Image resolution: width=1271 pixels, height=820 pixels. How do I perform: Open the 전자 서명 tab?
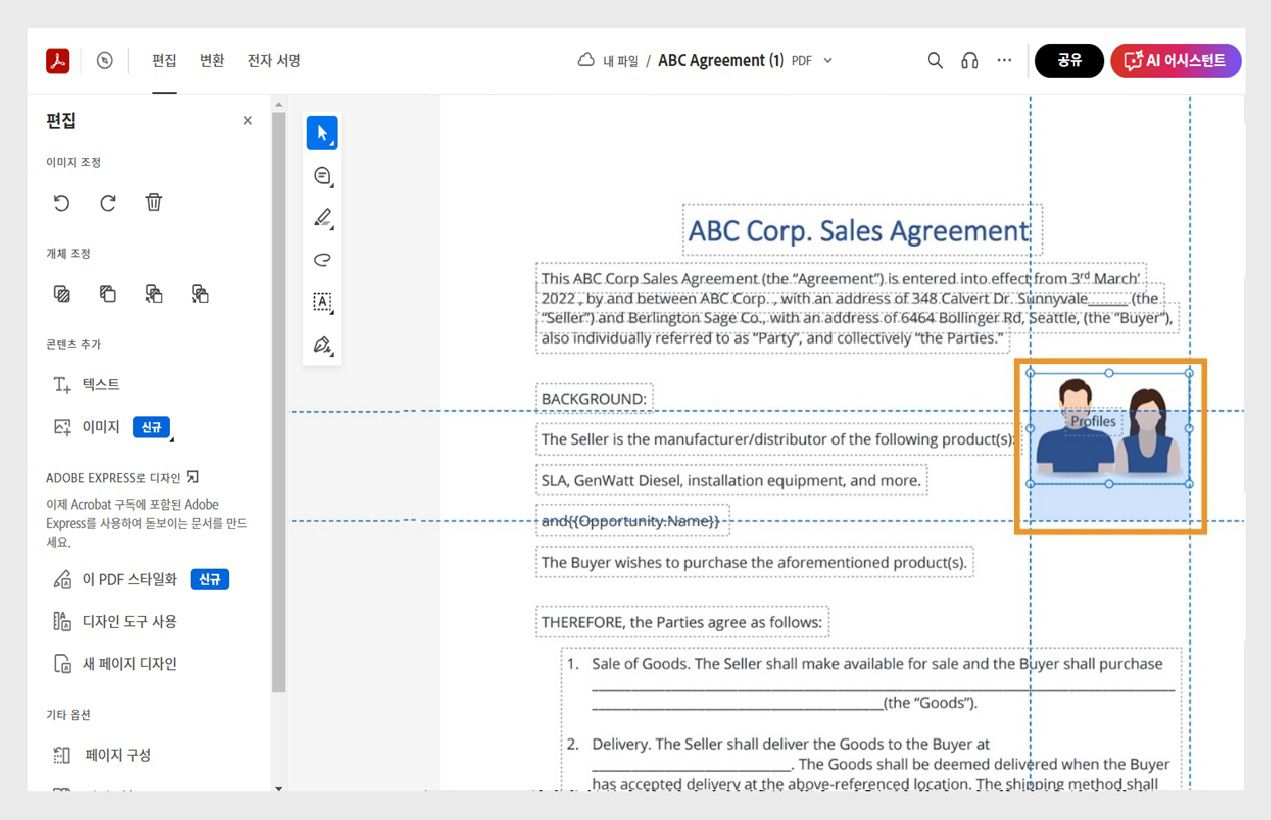coord(274,61)
